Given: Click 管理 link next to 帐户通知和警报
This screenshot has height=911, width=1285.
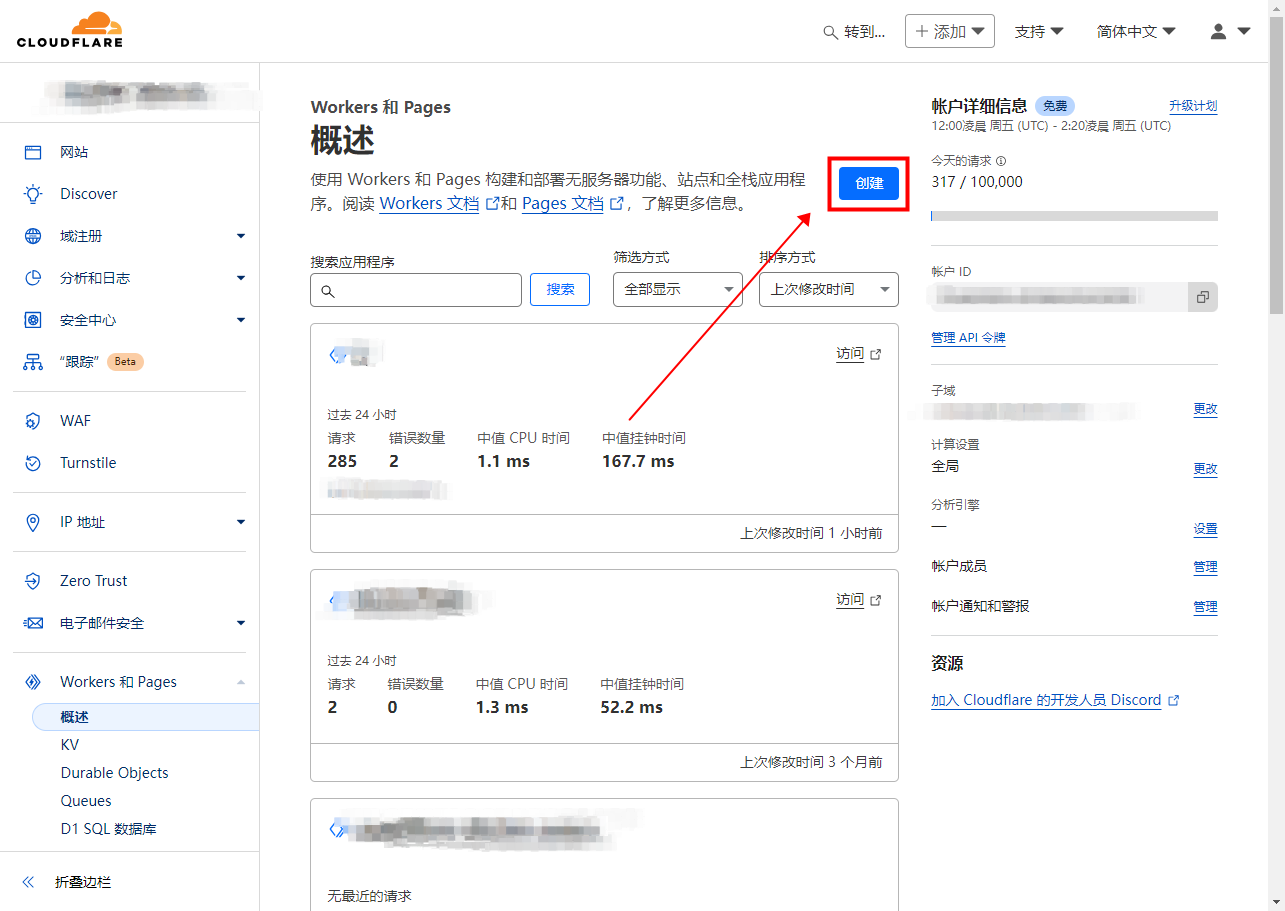Looking at the screenshot, I should 1205,607.
